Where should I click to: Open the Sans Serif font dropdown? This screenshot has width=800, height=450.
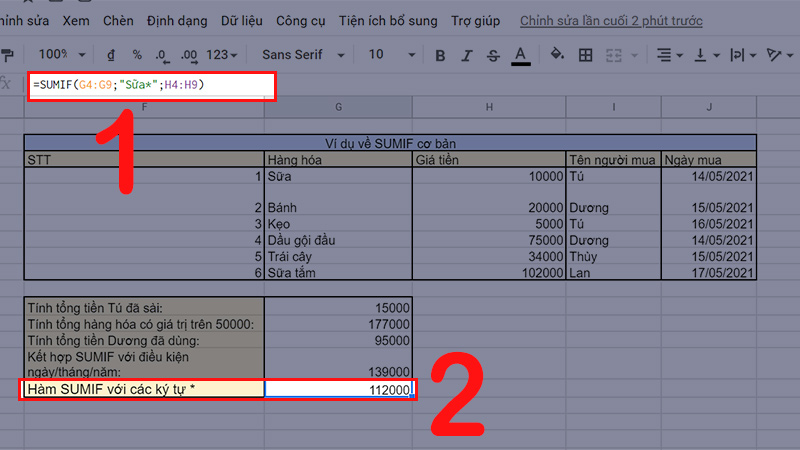coord(303,55)
